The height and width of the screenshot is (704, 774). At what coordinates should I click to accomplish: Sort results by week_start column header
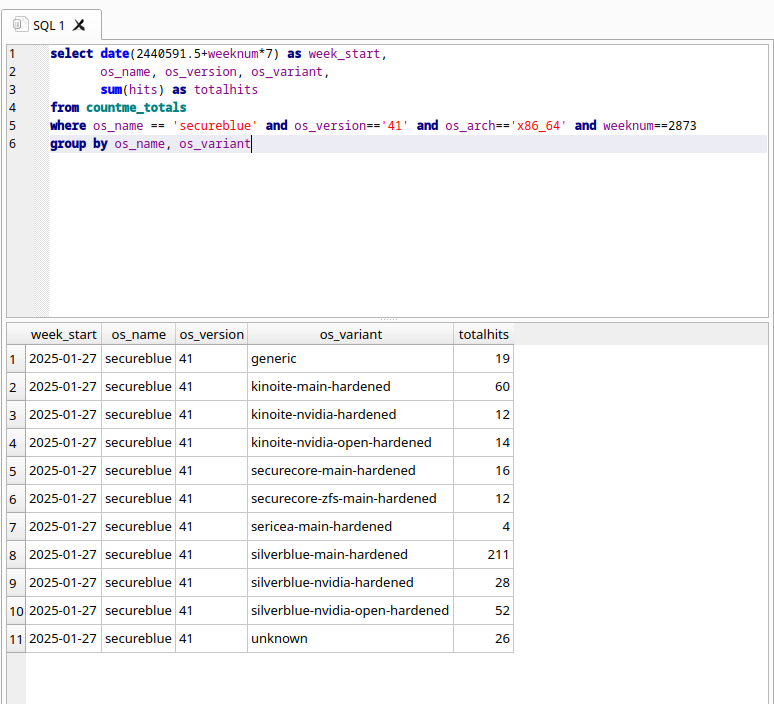[x=63, y=334]
